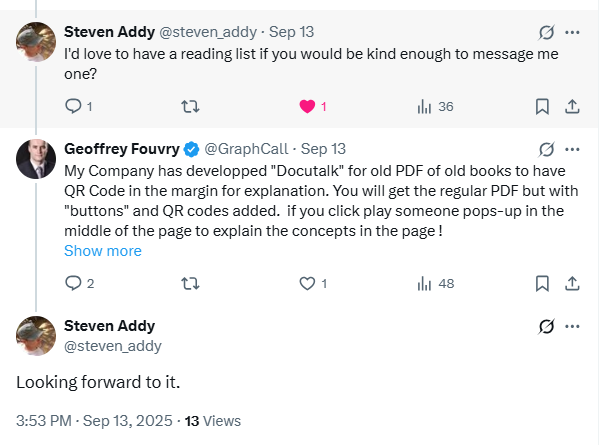
Task: Bookmark Steven Addy's reading list tweet
Action: click(x=541, y=106)
